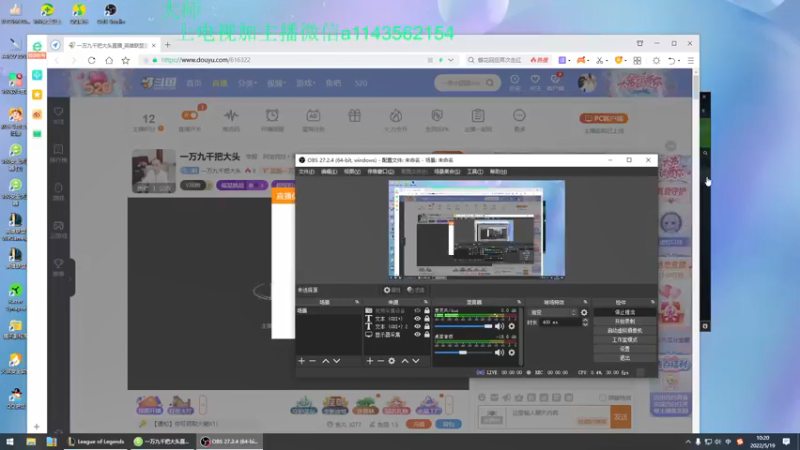Viewport: 800px width, 450px height.
Task: Toggle visibility of first video capture source
Action: [417, 310]
